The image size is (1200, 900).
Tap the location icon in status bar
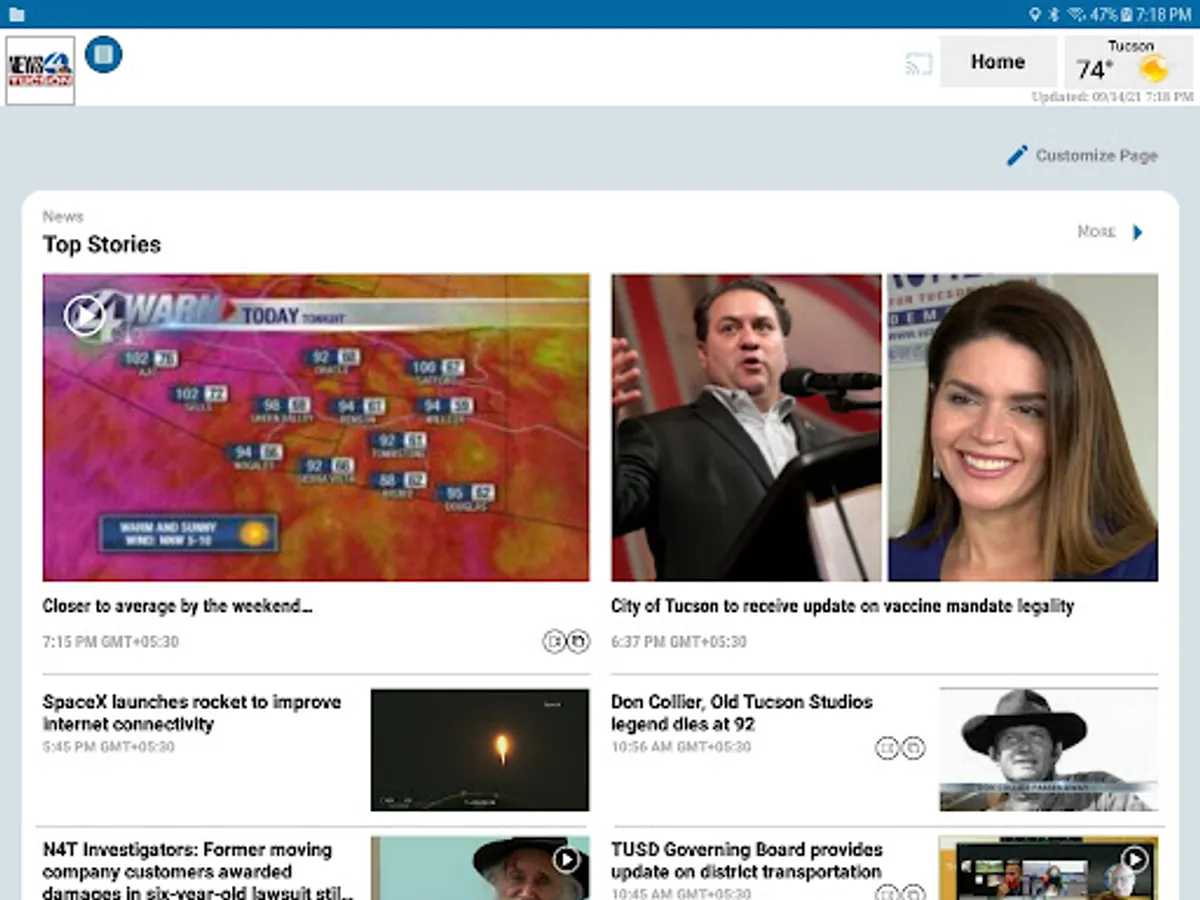[x=1035, y=15]
